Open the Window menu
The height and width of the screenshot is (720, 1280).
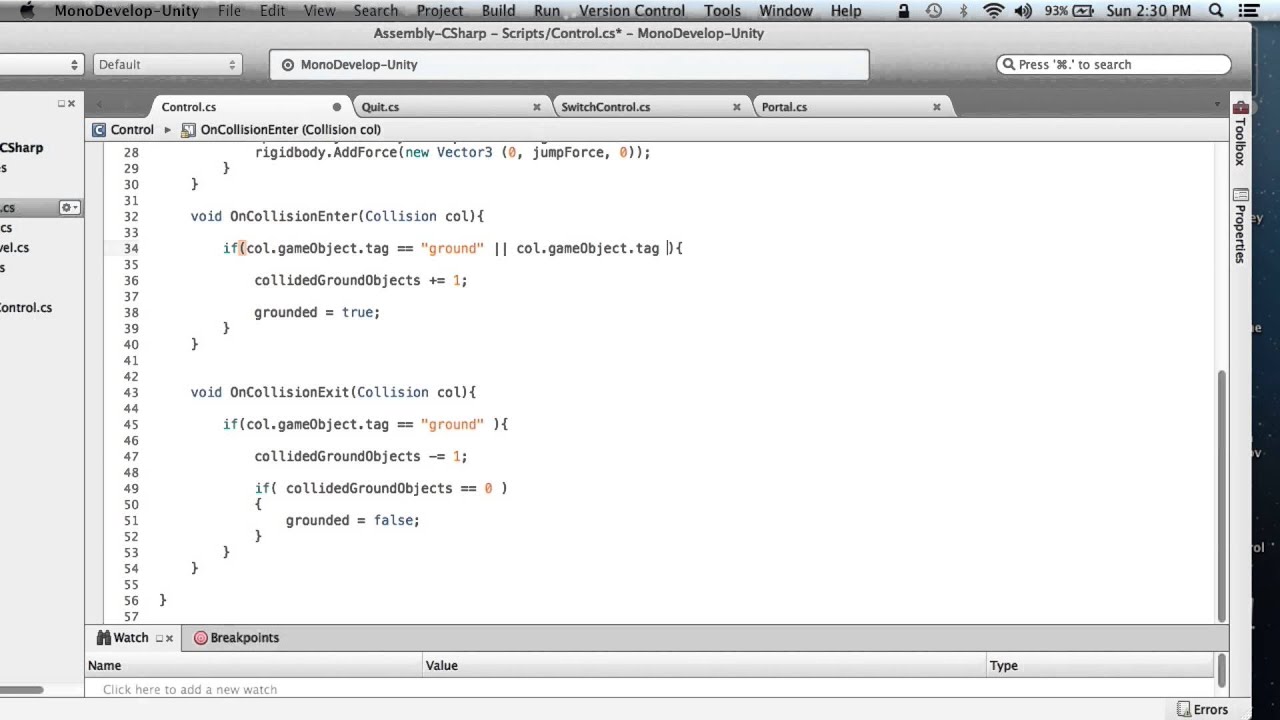pos(786,11)
